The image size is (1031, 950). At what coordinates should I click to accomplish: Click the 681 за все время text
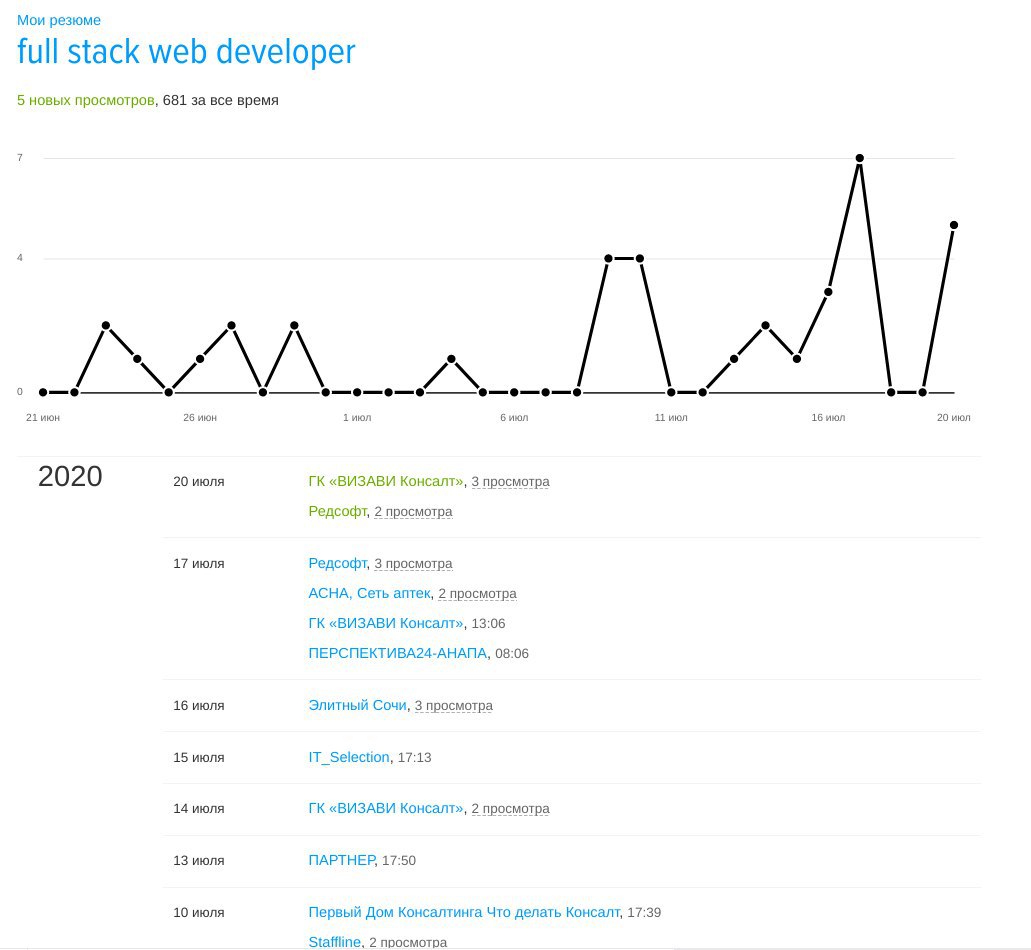pos(220,101)
